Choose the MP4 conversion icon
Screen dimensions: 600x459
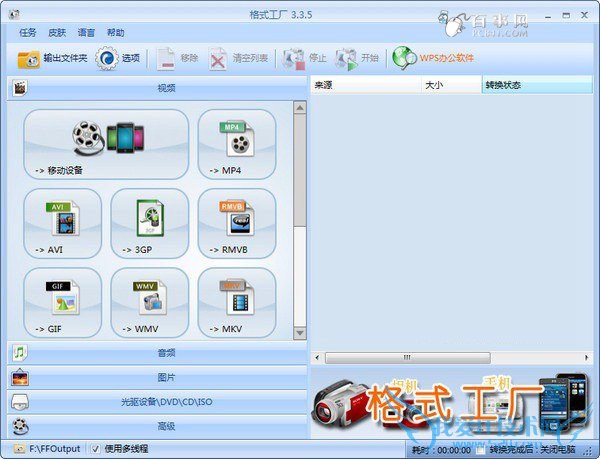(x=237, y=144)
